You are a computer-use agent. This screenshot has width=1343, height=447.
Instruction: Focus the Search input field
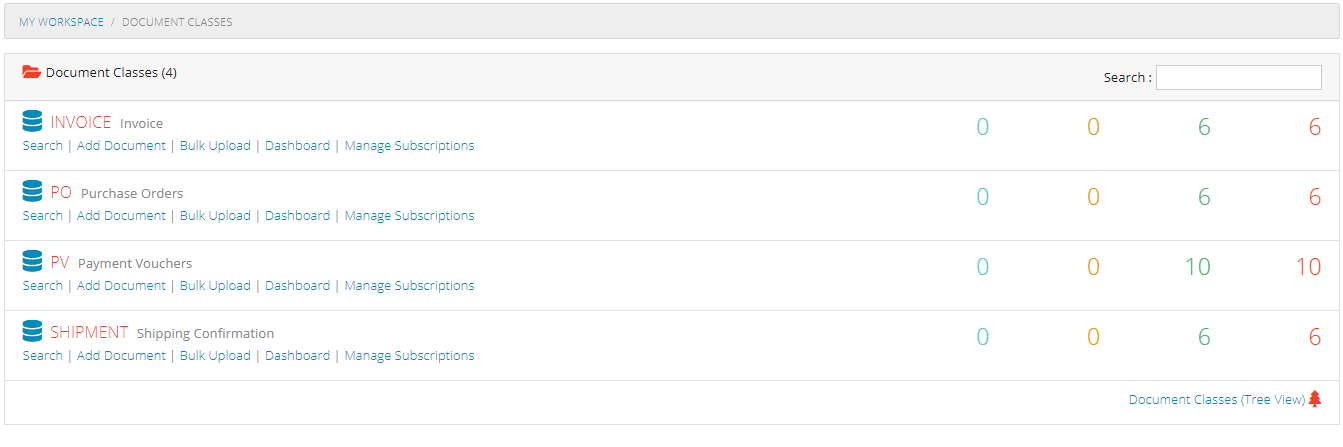click(1238, 77)
